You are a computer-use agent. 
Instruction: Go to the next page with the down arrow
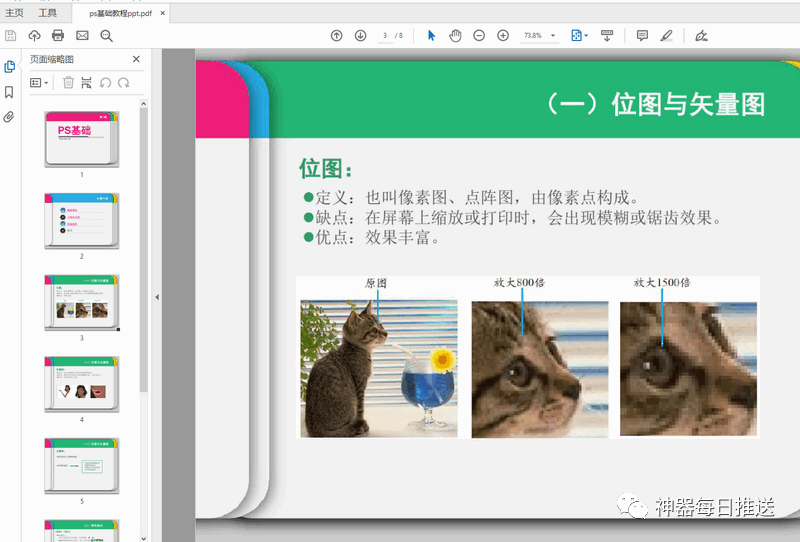(360, 35)
